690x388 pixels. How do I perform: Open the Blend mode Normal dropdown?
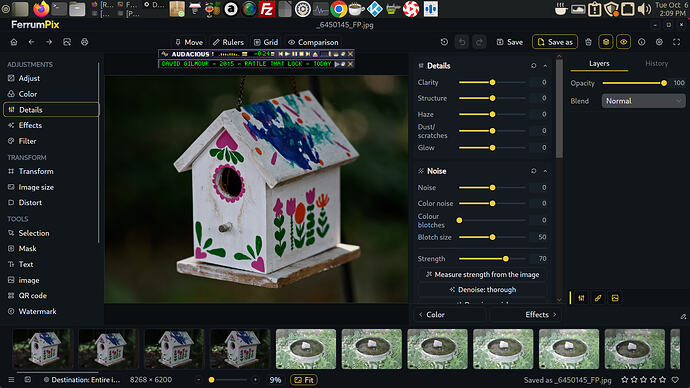[x=643, y=101]
